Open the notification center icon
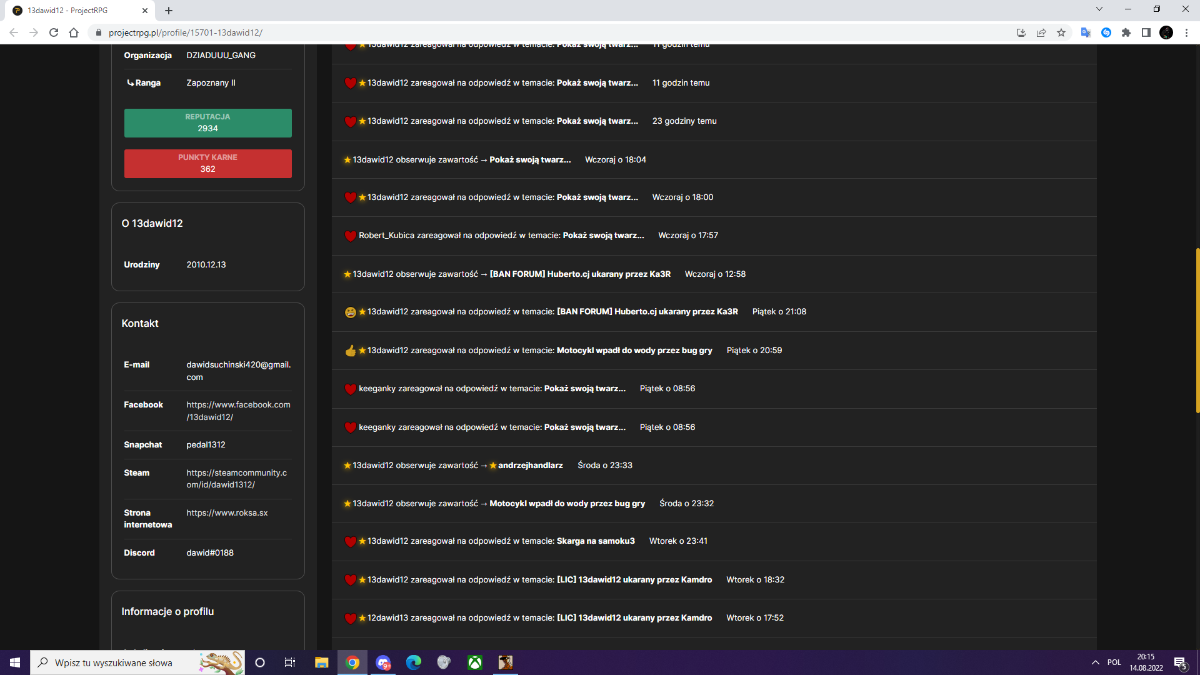This screenshot has height=675, width=1200. coord(1179,662)
